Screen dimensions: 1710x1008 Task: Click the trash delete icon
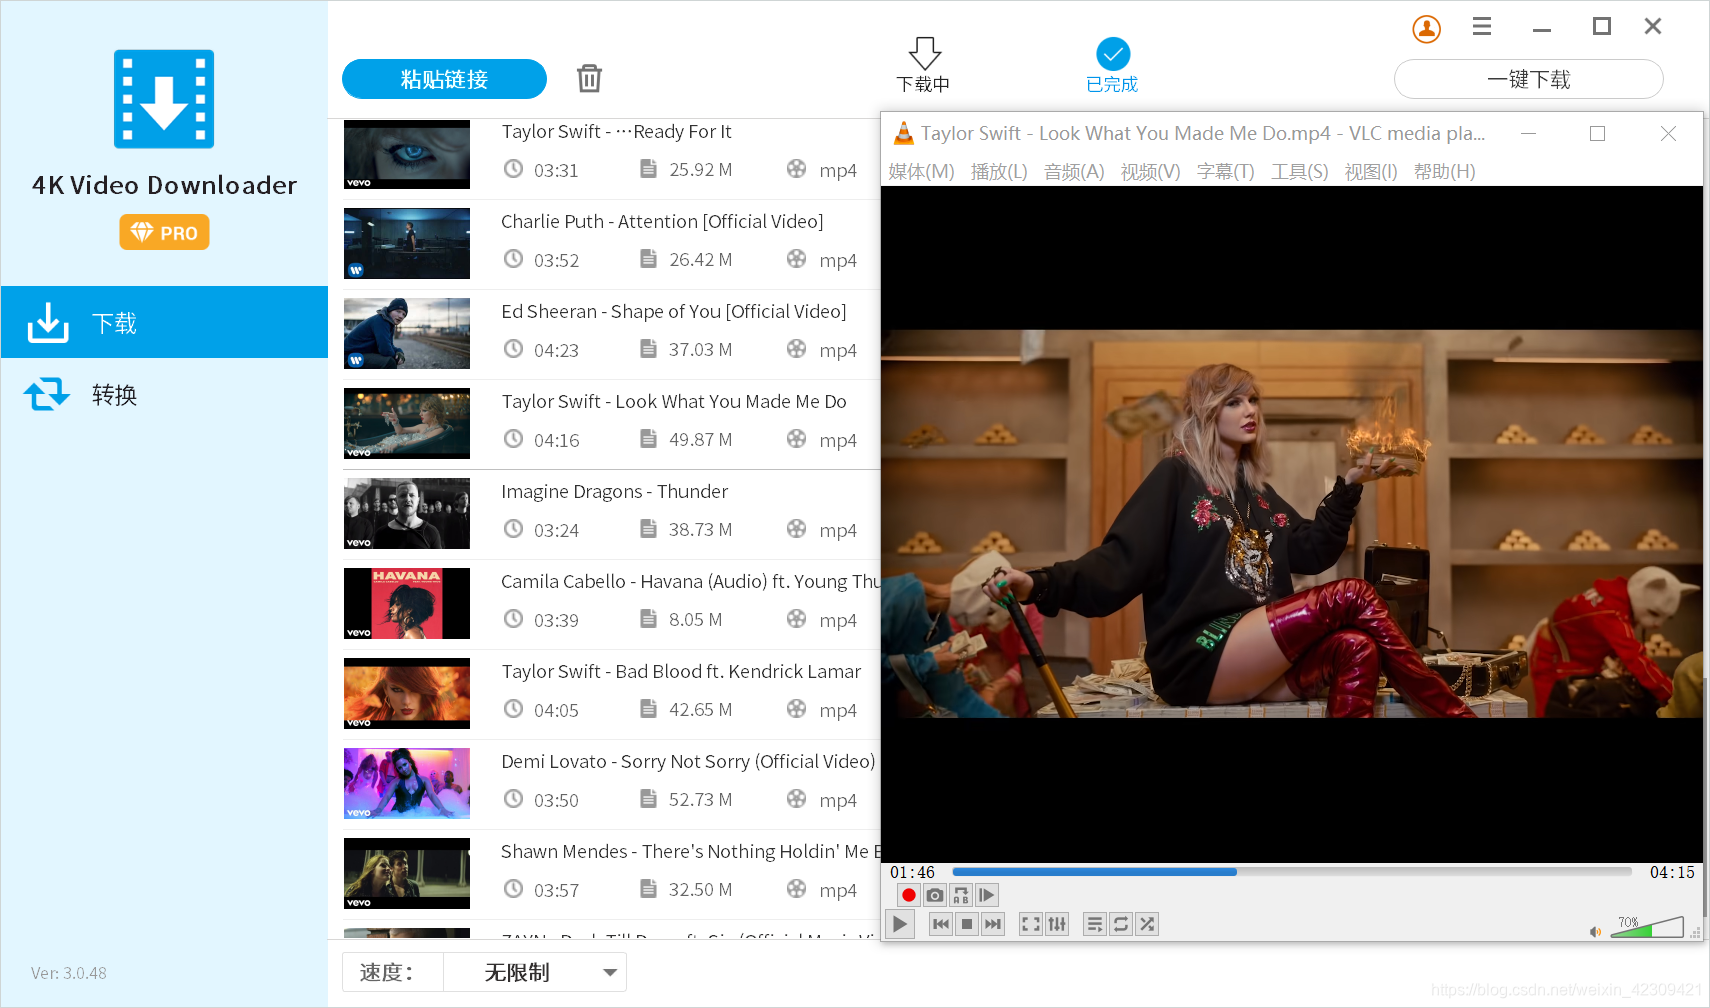(x=589, y=78)
